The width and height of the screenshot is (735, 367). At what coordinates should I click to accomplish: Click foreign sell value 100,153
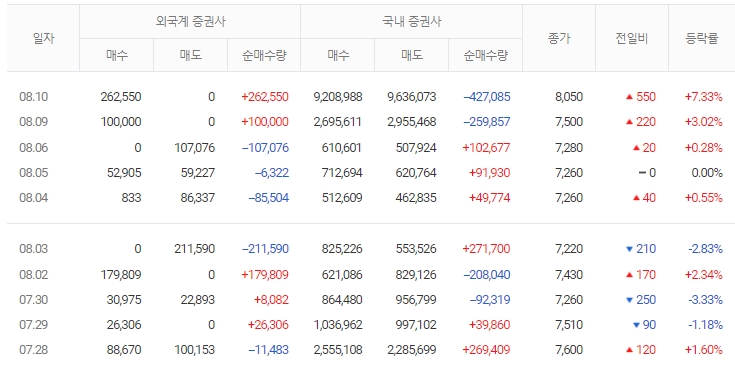tap(194, 350)
